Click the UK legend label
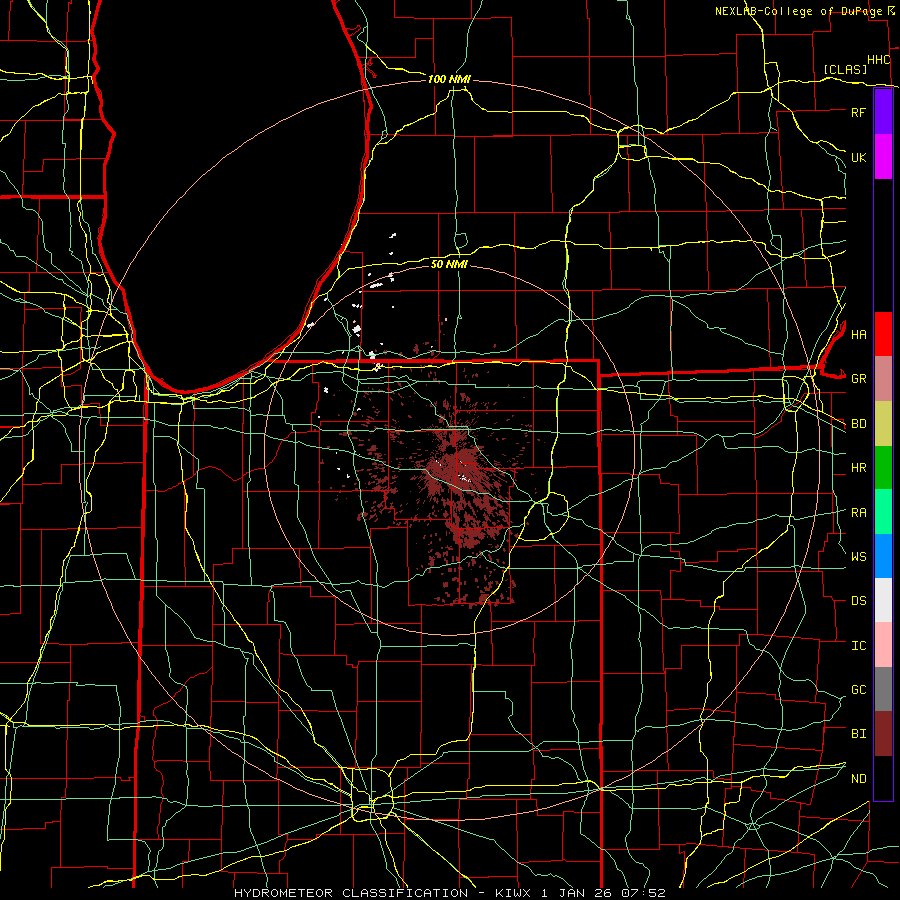This screenshot has width=900, height=900. [x=858, y=157]
